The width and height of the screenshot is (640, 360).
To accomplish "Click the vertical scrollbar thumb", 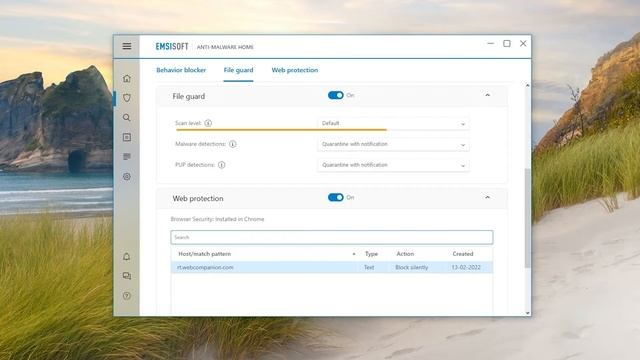I will (527, 218).
